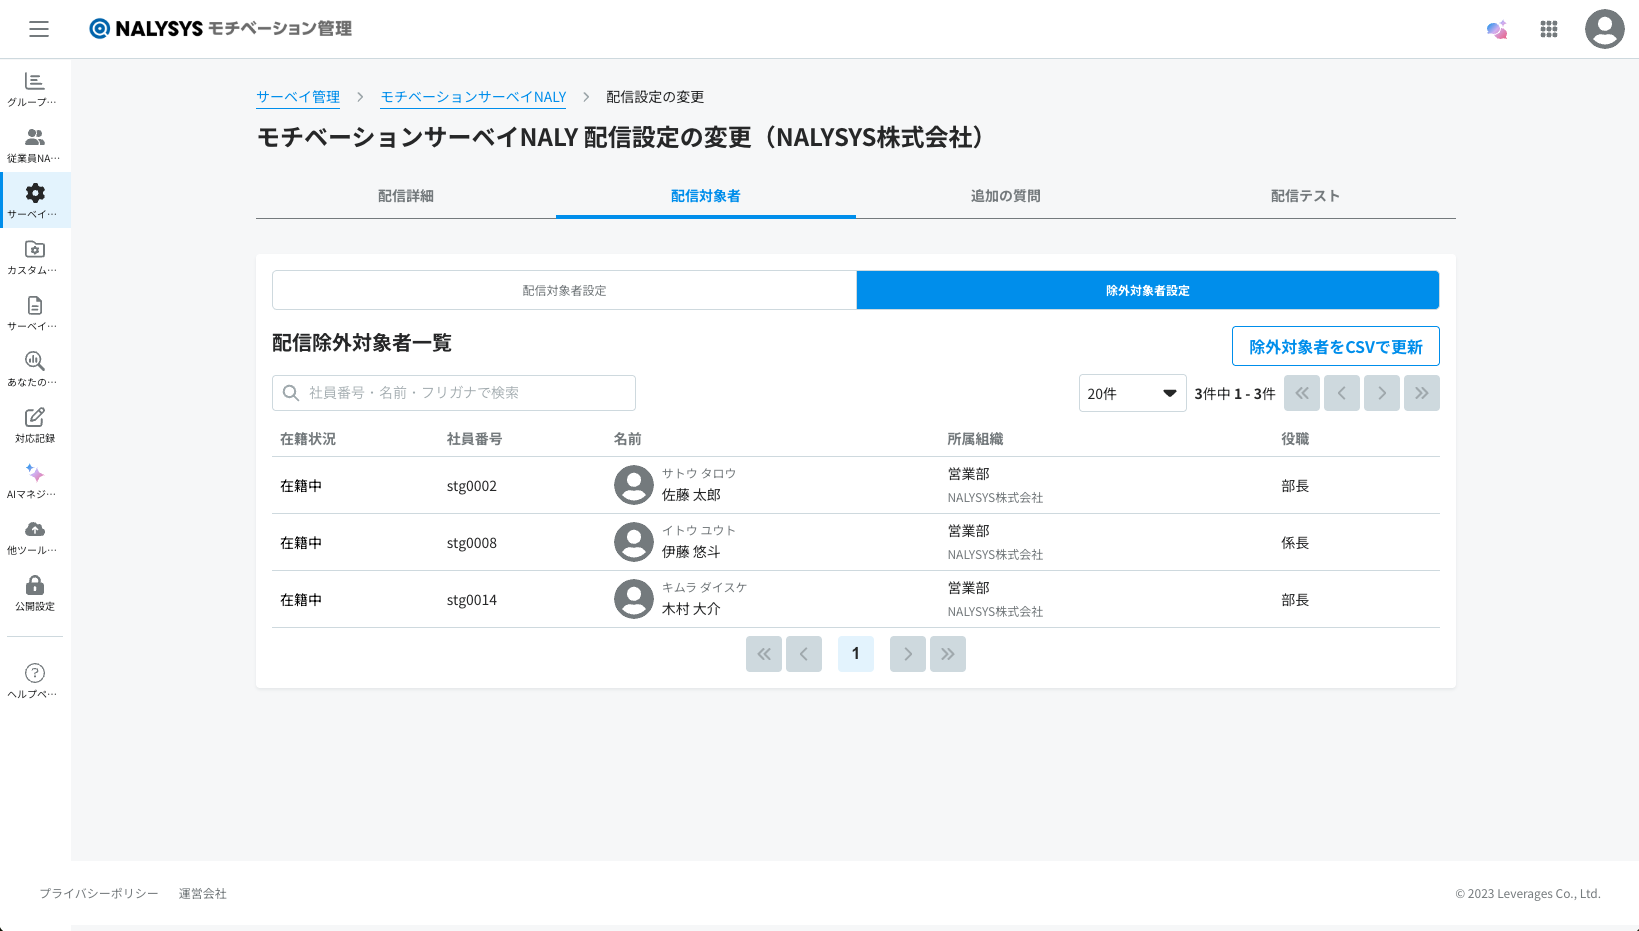
Task: Click the name 木村 大介
Action: pyautogui.click(x=691, y=609)
